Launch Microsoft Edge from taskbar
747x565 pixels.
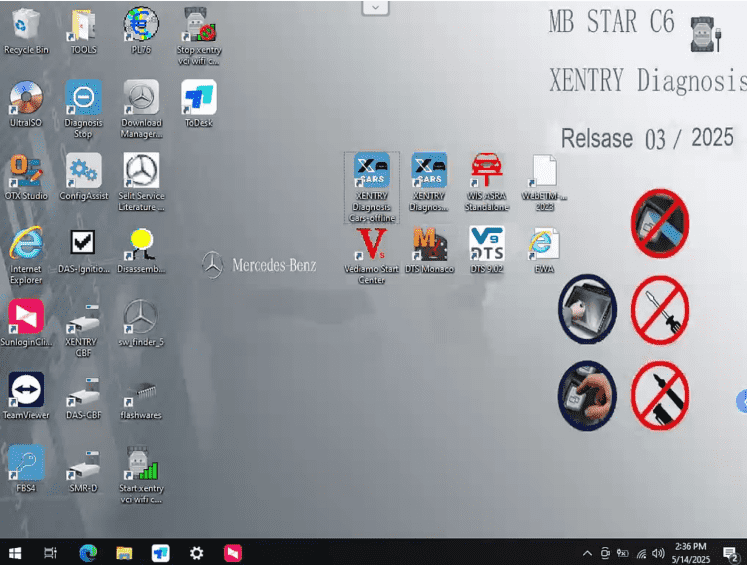pos(88,553)
